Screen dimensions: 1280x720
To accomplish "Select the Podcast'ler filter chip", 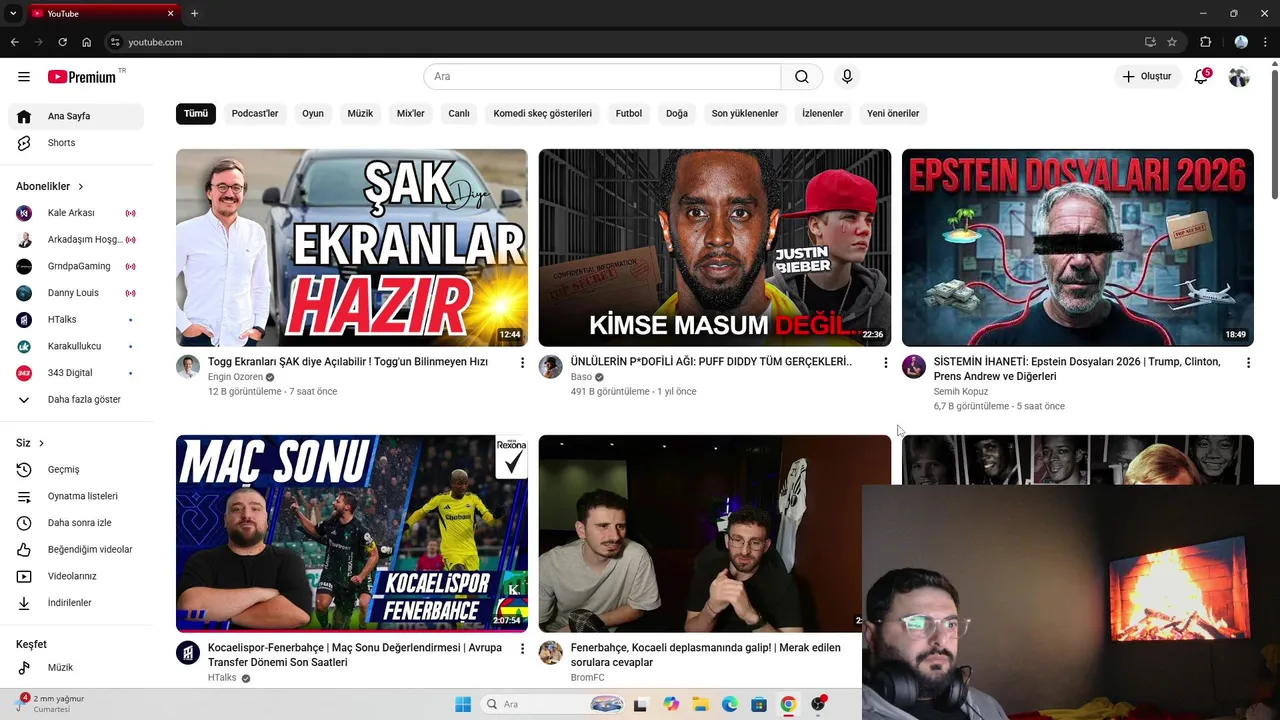I will click(255, 113).
